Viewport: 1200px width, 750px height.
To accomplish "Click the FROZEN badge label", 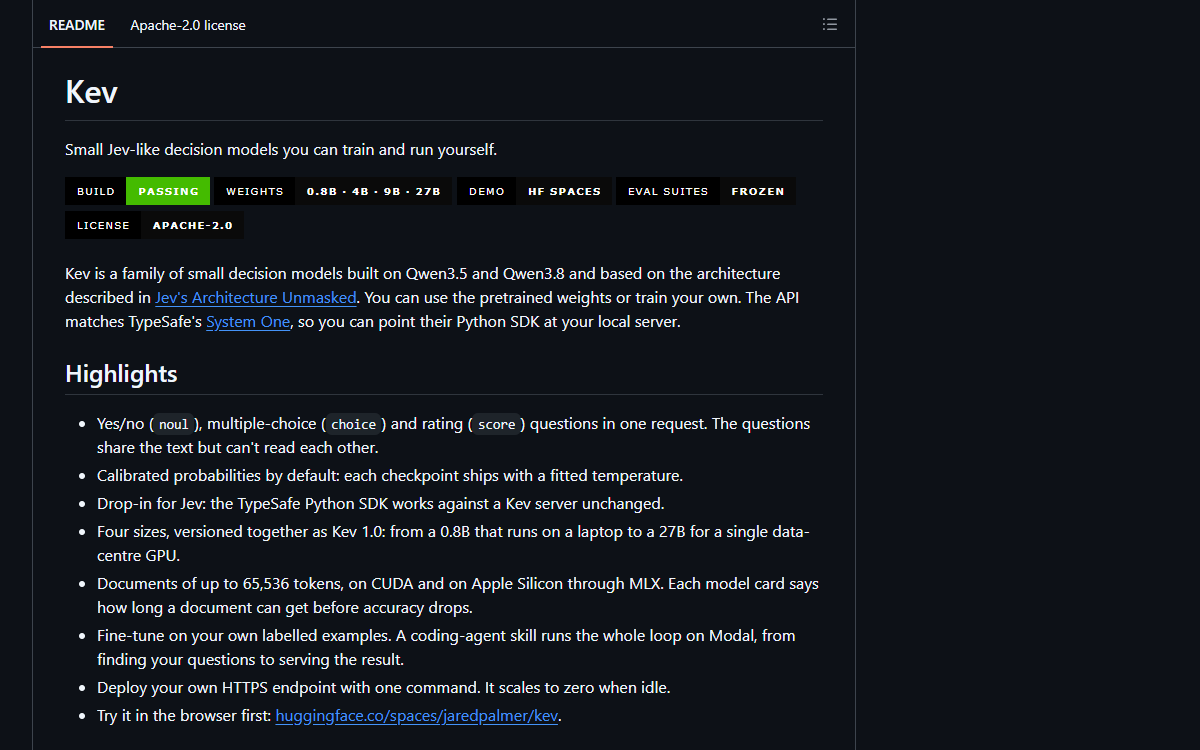I will click(x=758, y=191).
